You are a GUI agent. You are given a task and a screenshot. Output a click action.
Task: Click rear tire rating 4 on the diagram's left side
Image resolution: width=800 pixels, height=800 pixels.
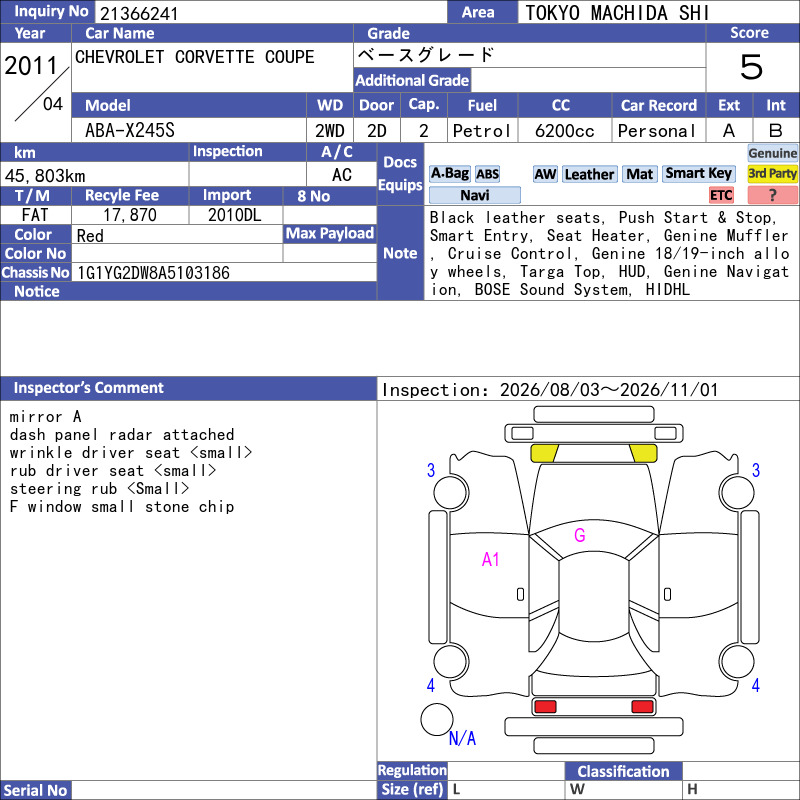pyautogui.click(x=431, y=685)
